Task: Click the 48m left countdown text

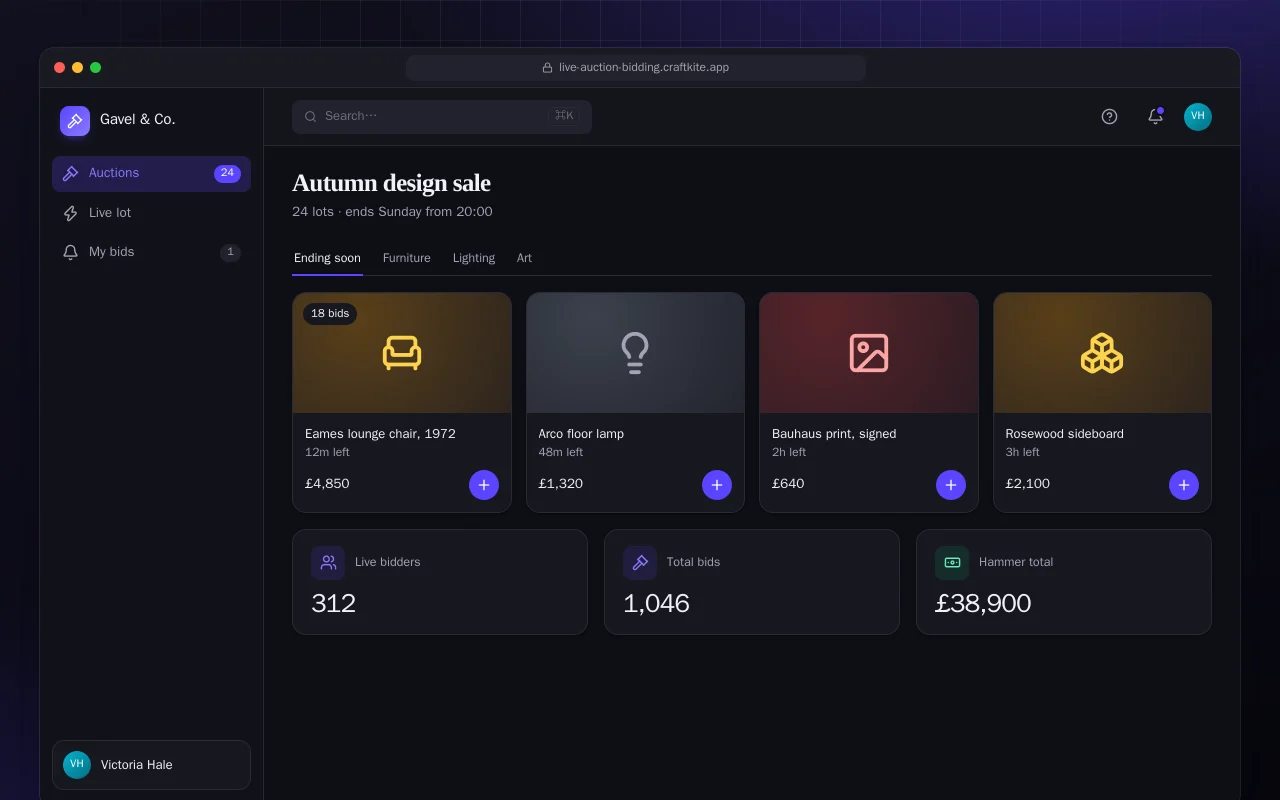Action: [x=561, y=453]
